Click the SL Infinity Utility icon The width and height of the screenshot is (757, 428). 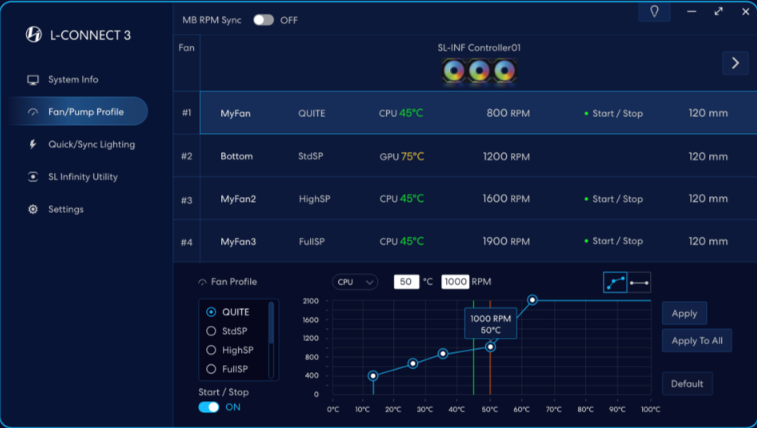tap(33, 177)
